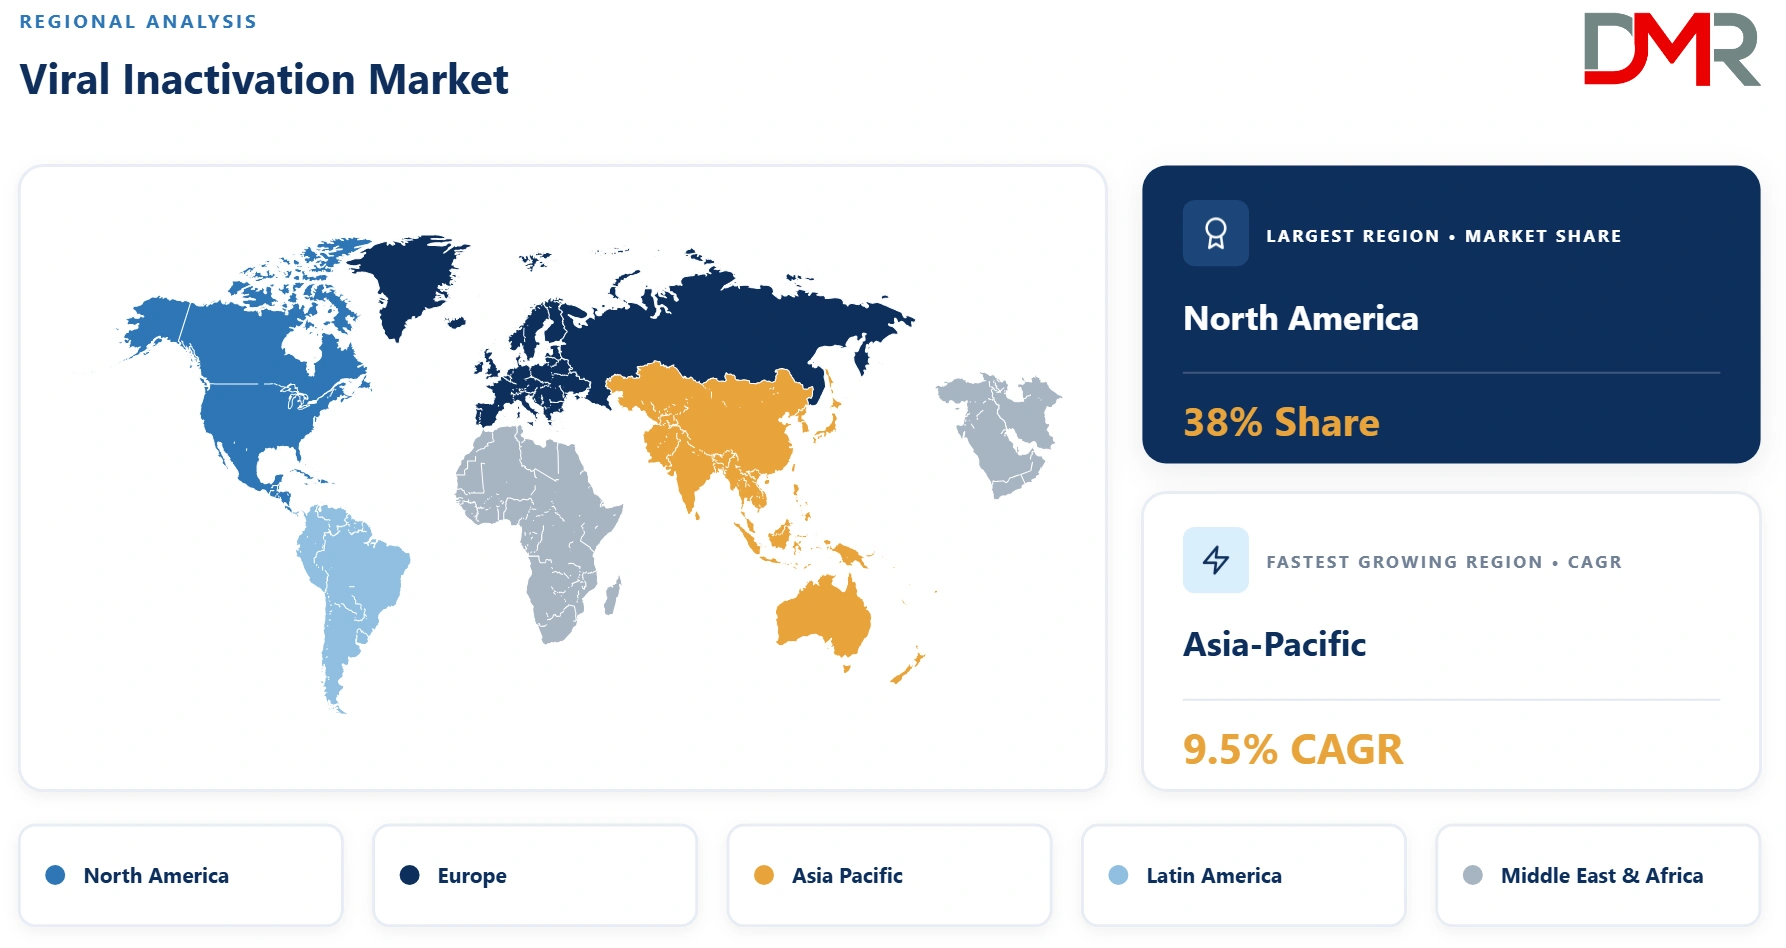Click China in the Asia Pacific region

pos(745,425)
